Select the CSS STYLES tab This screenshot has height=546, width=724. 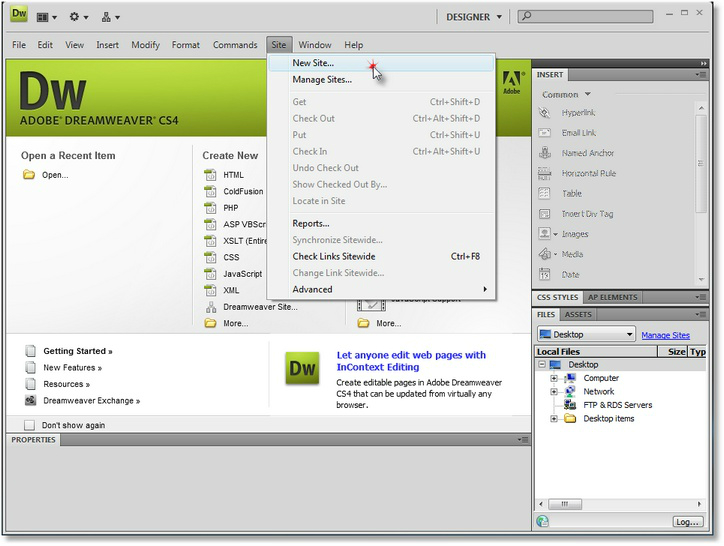point(557,297)
